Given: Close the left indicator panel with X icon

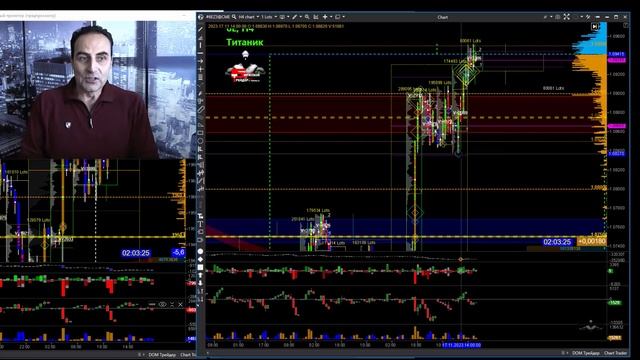Looking at the screenshot, I should [x=180, y=304].
